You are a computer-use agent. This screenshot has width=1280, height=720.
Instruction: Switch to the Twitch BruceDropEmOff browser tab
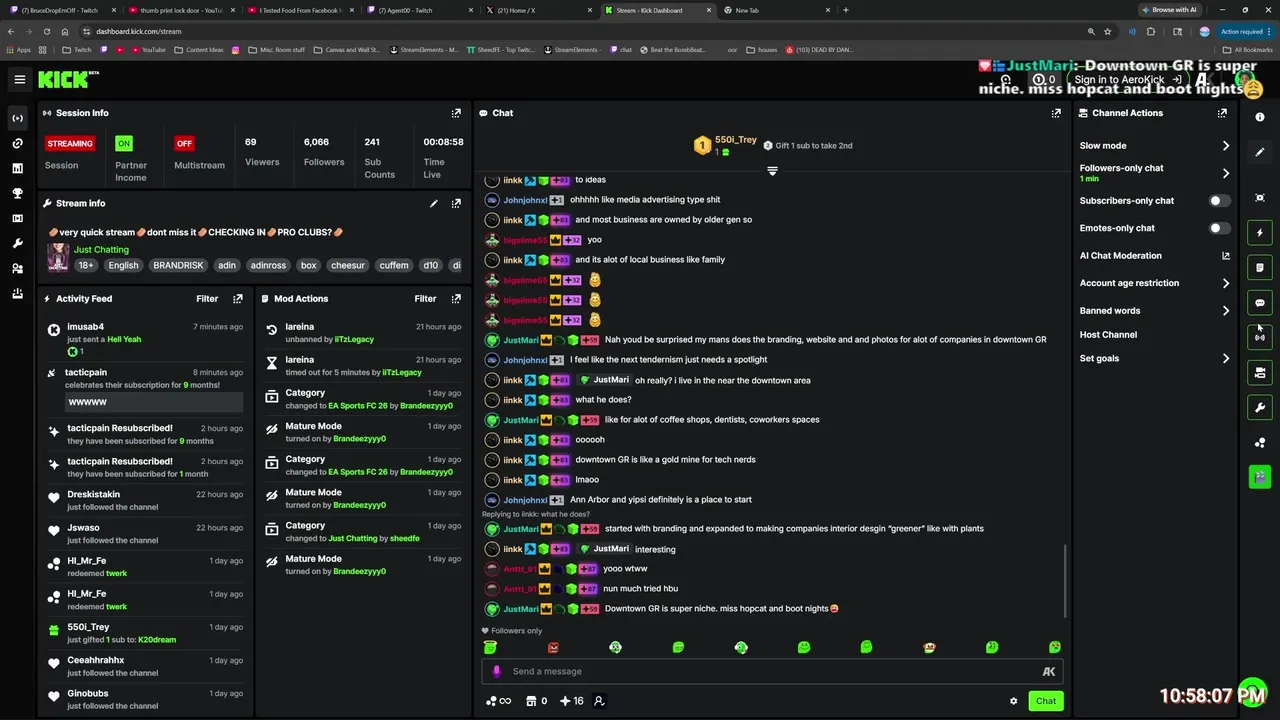[64, 10]
